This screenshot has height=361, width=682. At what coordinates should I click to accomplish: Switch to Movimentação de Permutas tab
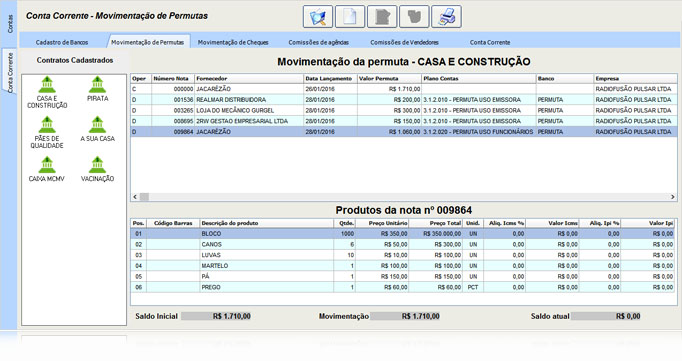pyautogui.click(x=147, y=42)
